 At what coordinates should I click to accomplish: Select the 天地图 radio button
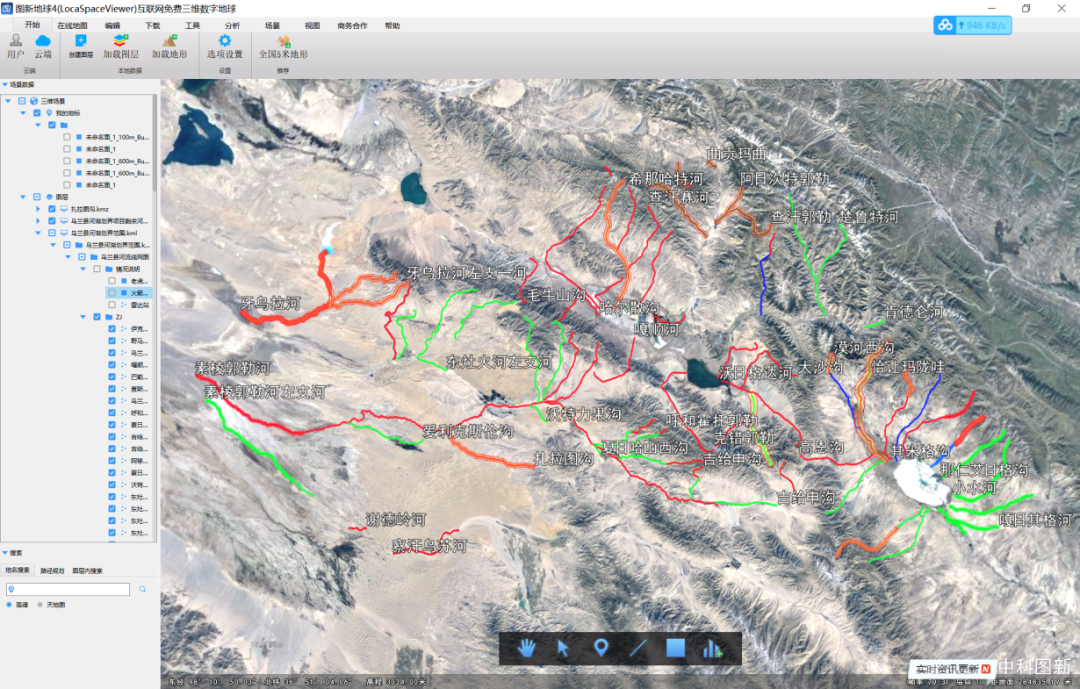click(40, 605)
